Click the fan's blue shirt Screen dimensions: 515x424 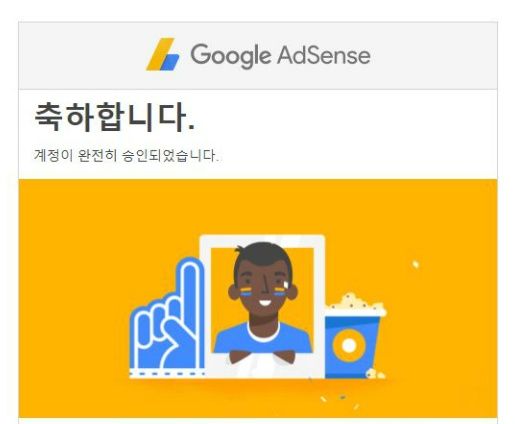263,337
